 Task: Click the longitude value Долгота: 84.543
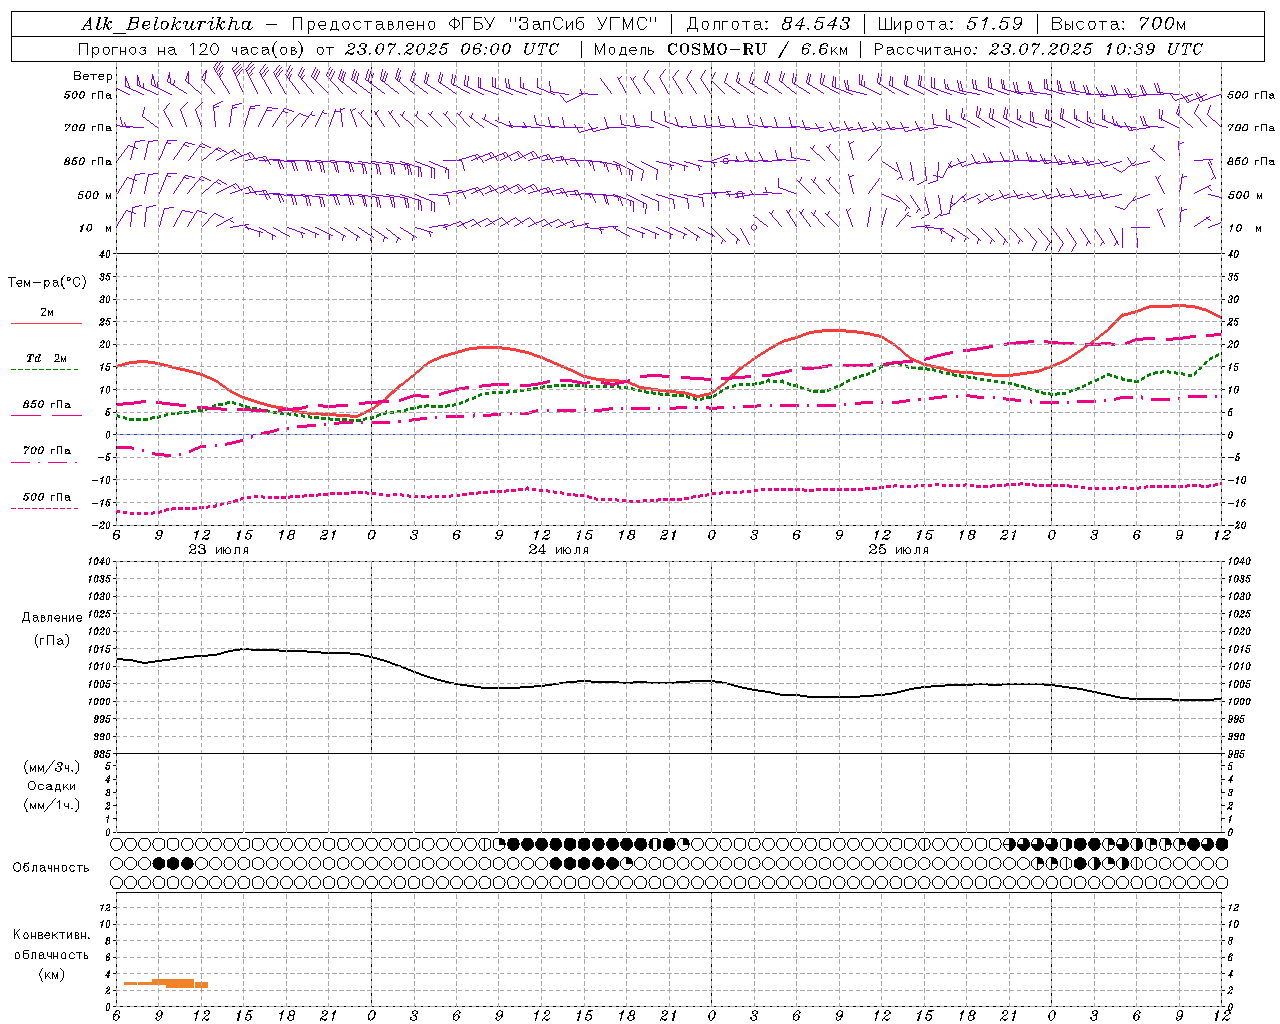pyautogui.click(x=768, y=24)
